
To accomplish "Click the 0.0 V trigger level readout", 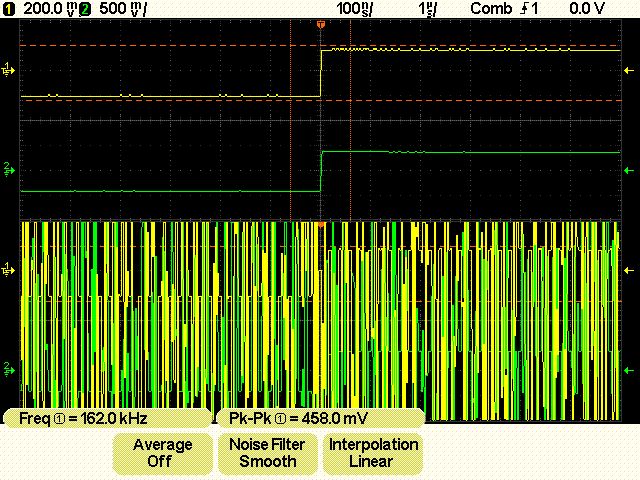I will [x=587, y=9].
